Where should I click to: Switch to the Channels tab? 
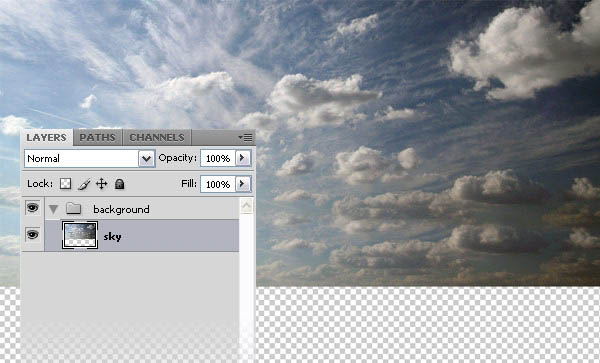point(157,137)
